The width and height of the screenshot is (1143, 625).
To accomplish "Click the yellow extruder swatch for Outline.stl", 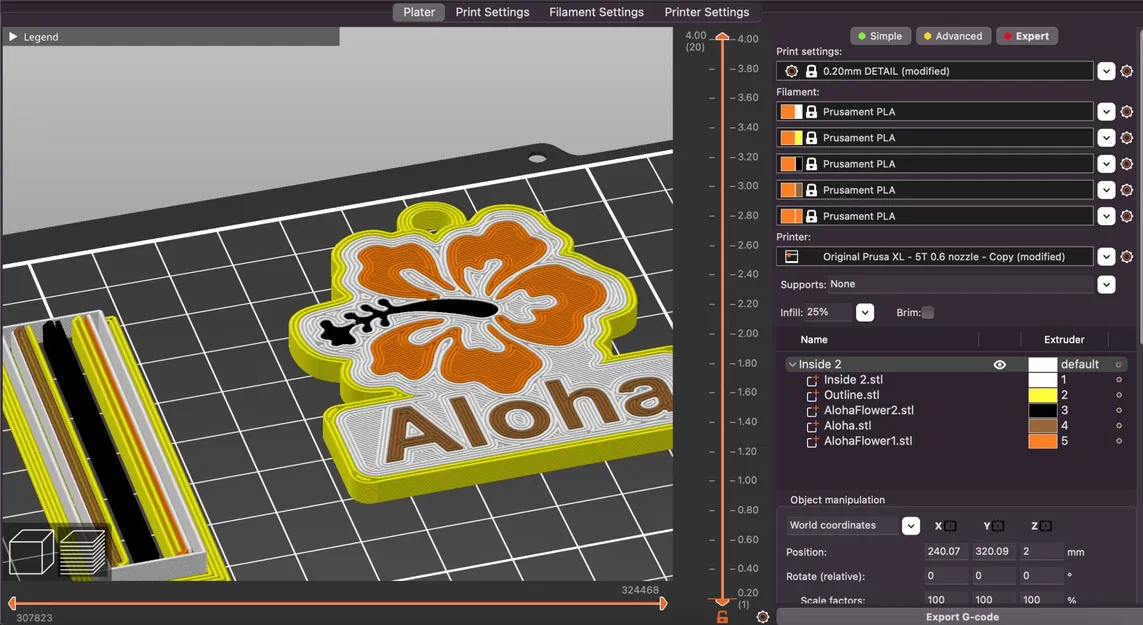I will (x=1042, y=395).
